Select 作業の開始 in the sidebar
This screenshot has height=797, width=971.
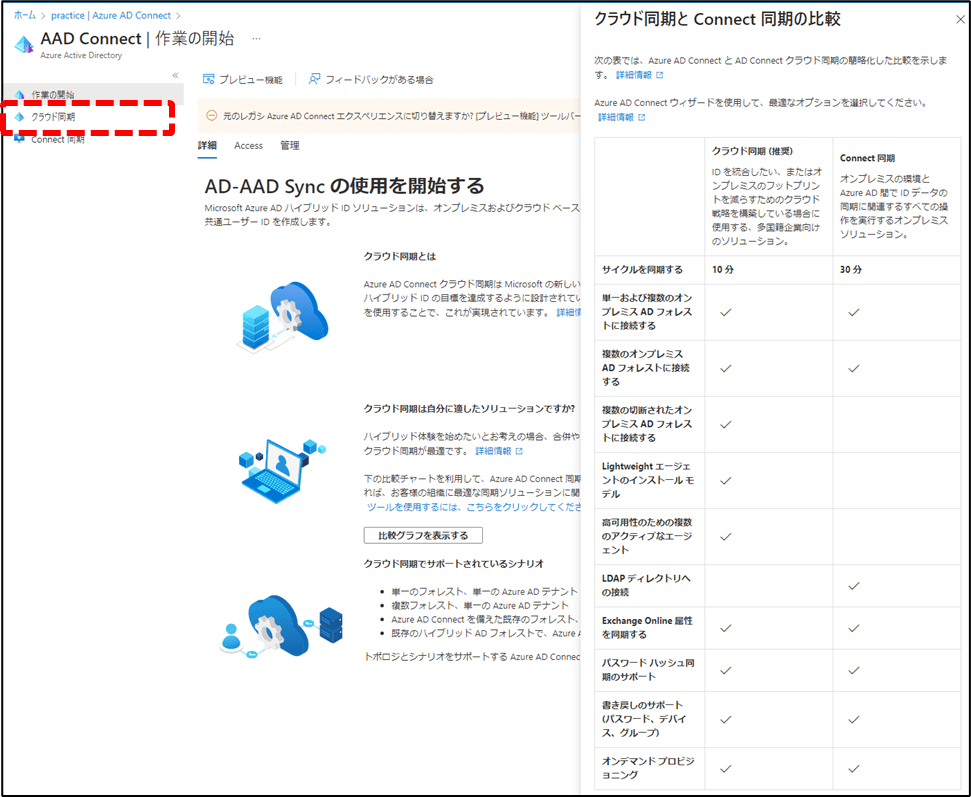pyautogui.click(x=53, y=95)
